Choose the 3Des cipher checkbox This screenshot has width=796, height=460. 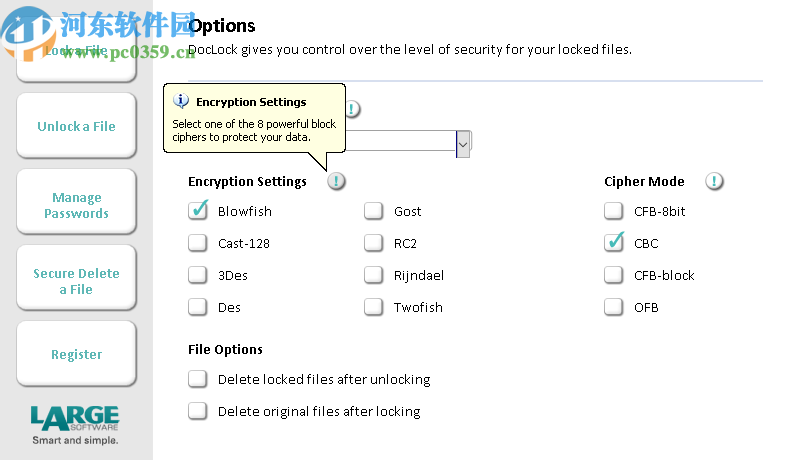click(x=198, y=275)
